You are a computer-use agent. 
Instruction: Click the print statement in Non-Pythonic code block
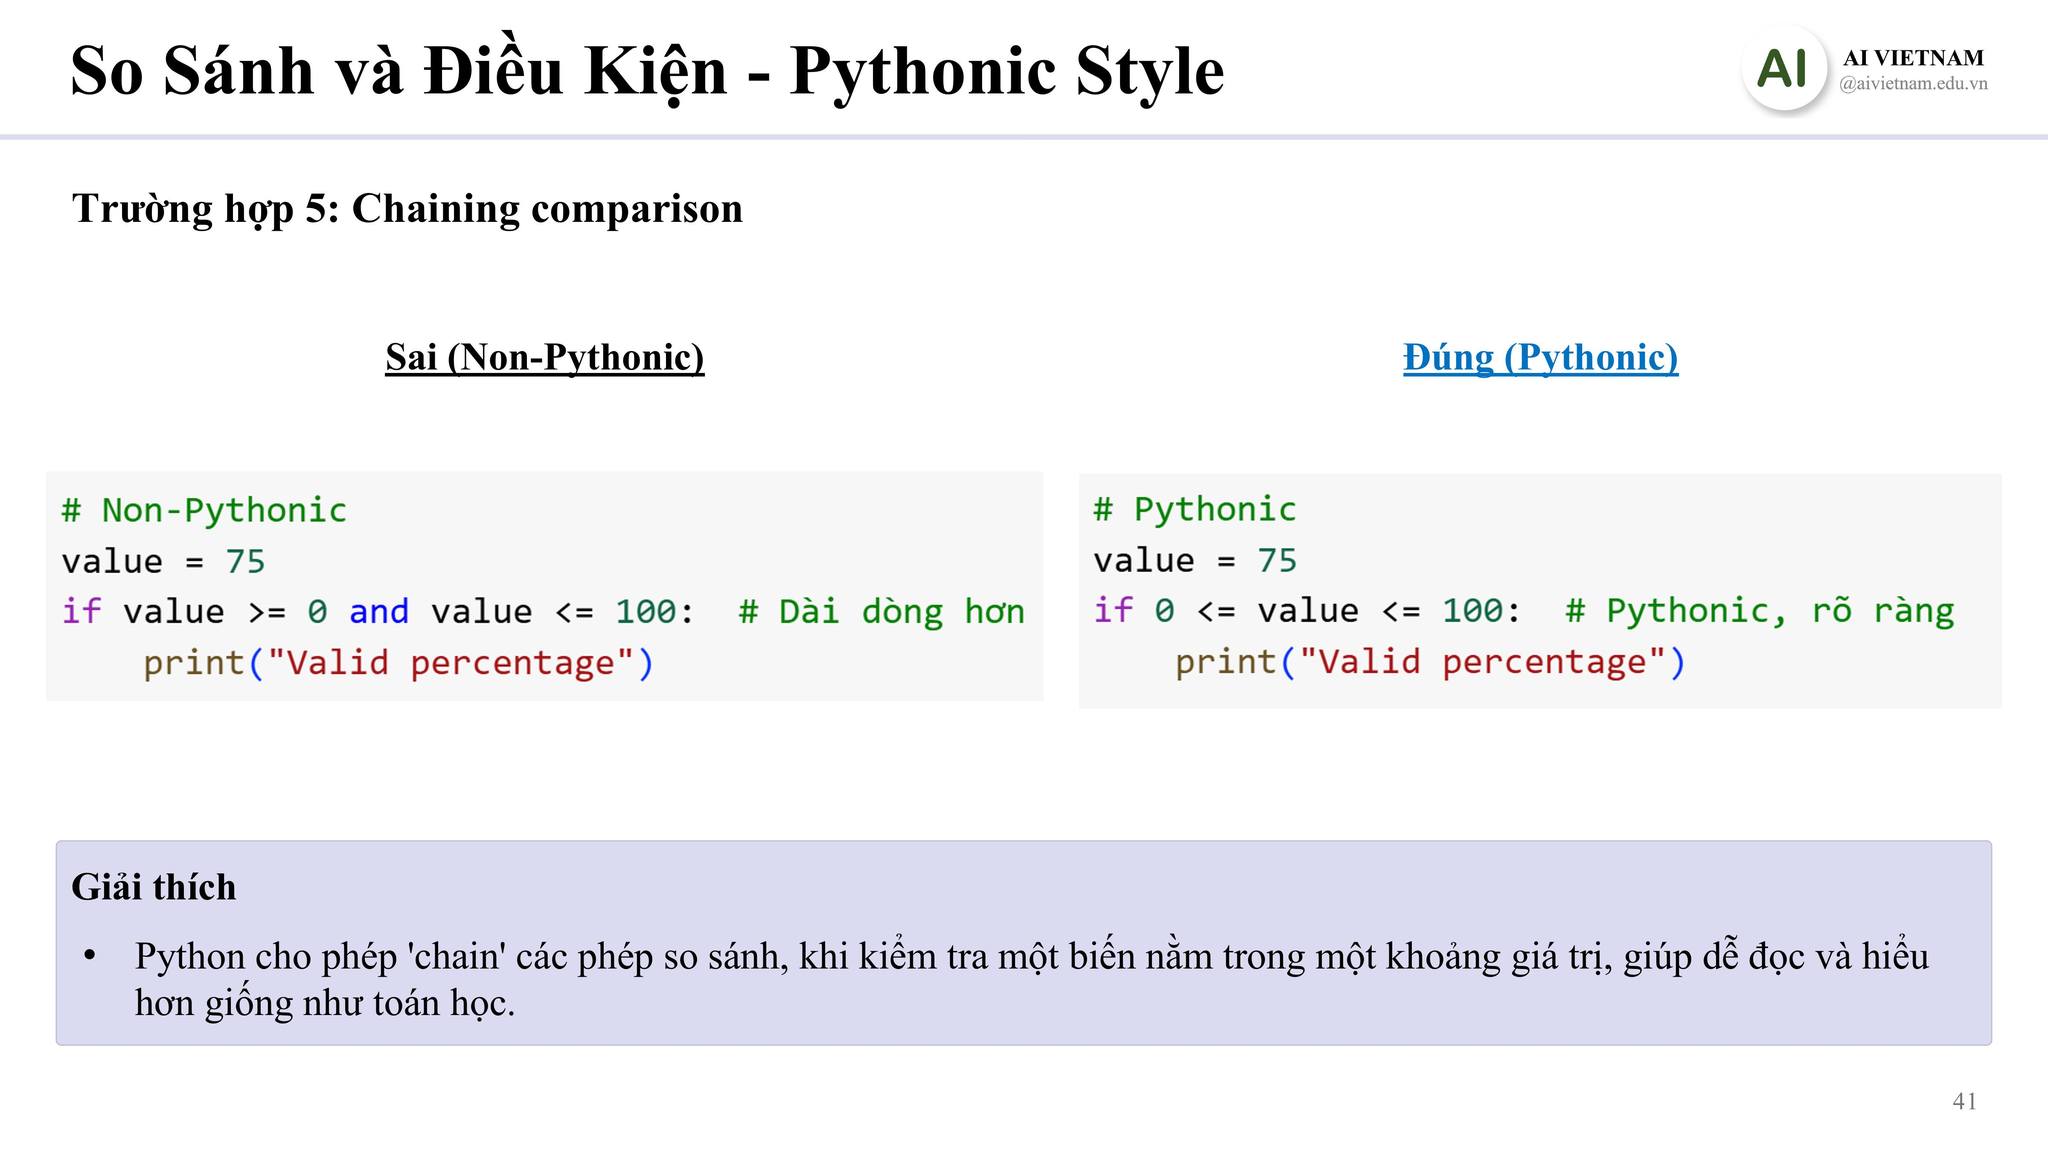pos(398,663)
